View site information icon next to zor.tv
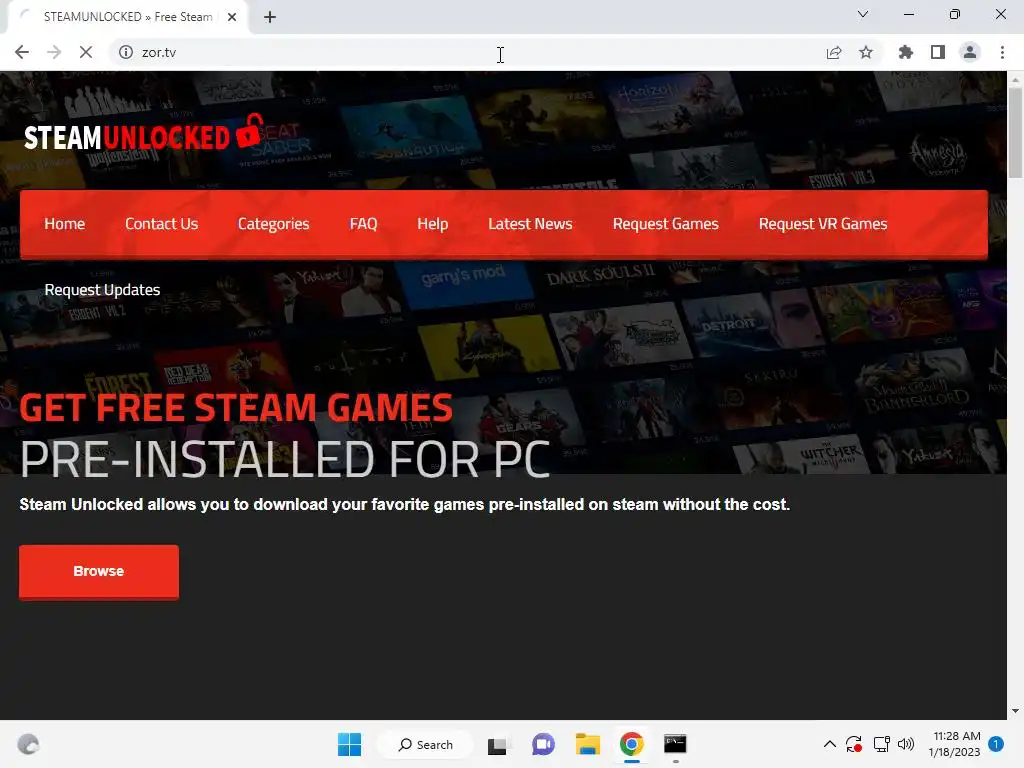The width and height of the screenshot is (1024, 768). pos(125,52)
